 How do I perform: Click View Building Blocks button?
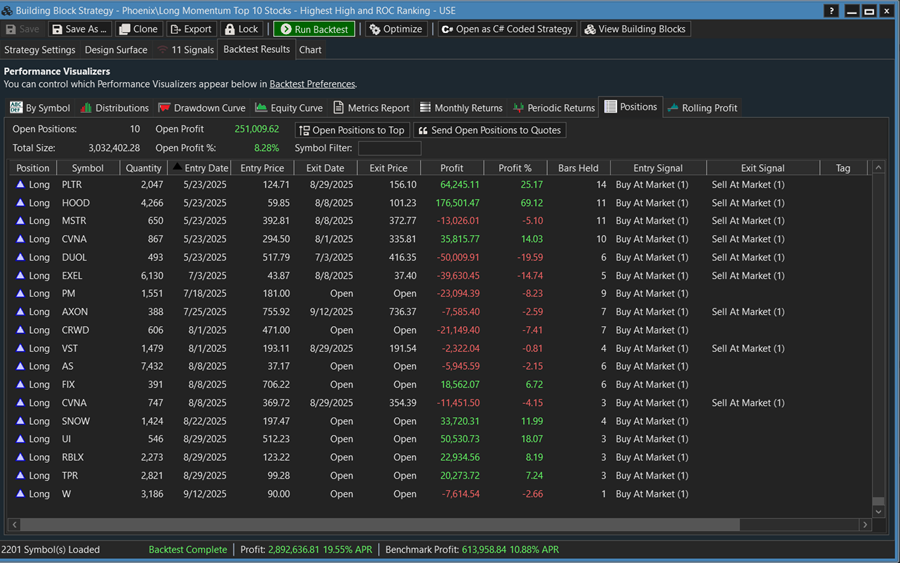(x=635, y=29)
